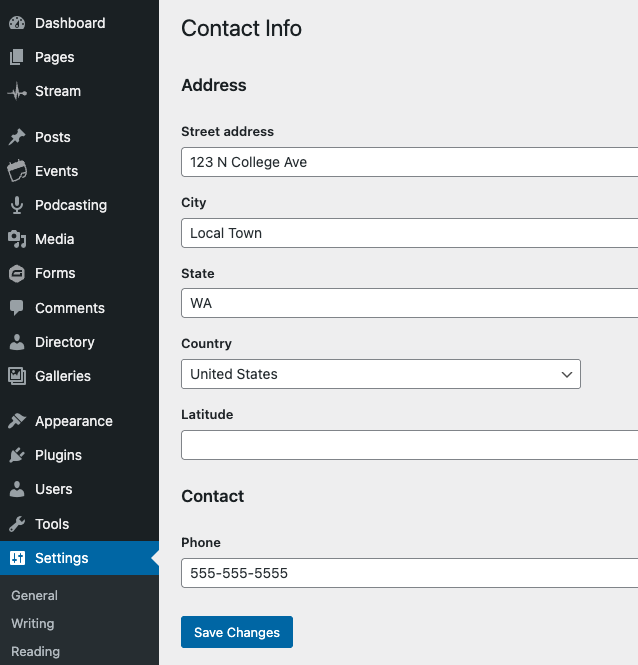
Task: Open the Users menu
Action: click(x=53, y=489)
